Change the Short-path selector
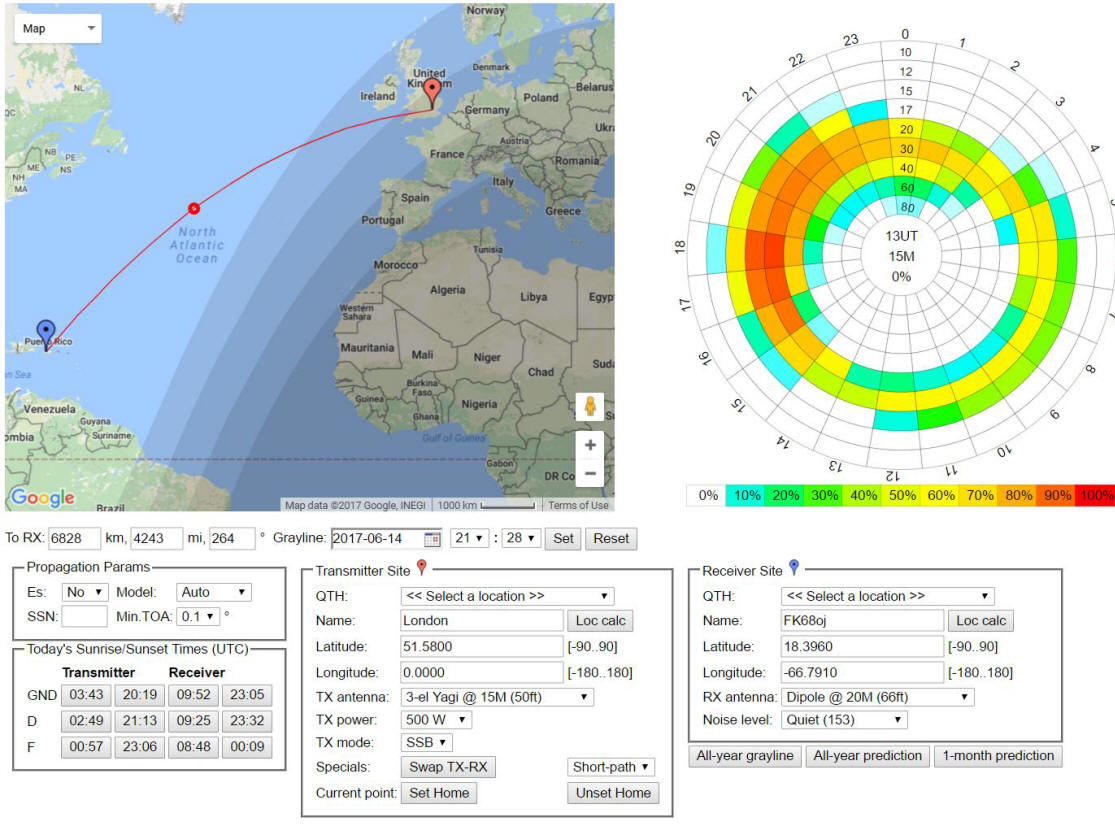 [611, 767]
